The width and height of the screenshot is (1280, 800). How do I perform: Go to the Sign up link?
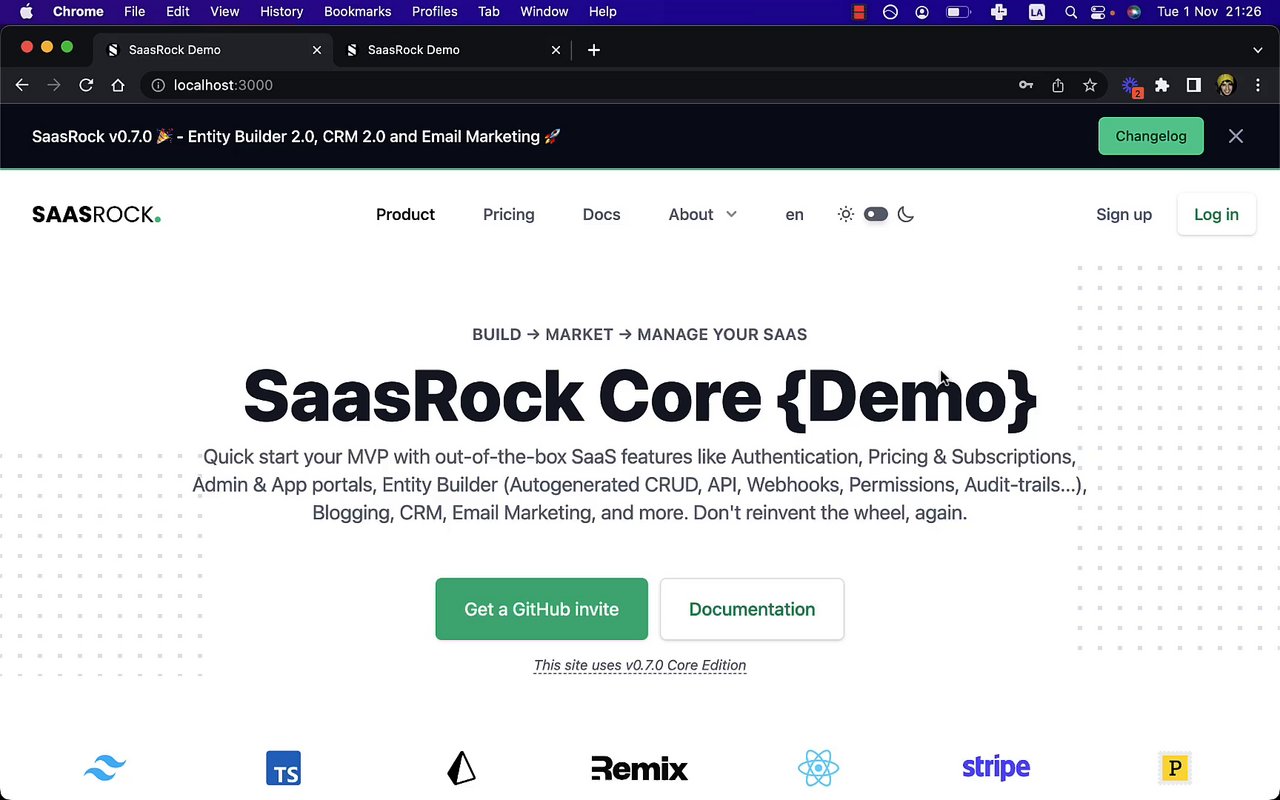tap(1124, 214)
